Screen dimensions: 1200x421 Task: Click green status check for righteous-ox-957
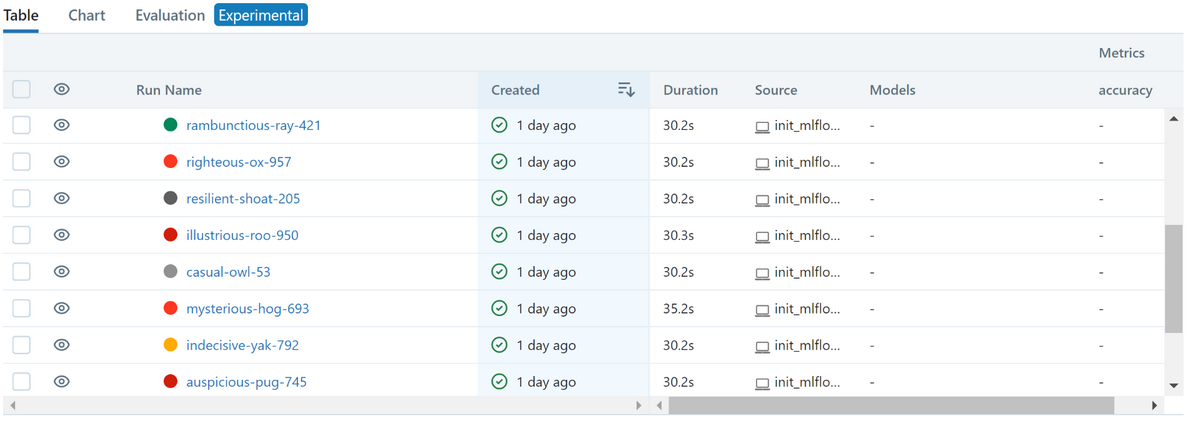click(499, 162)
